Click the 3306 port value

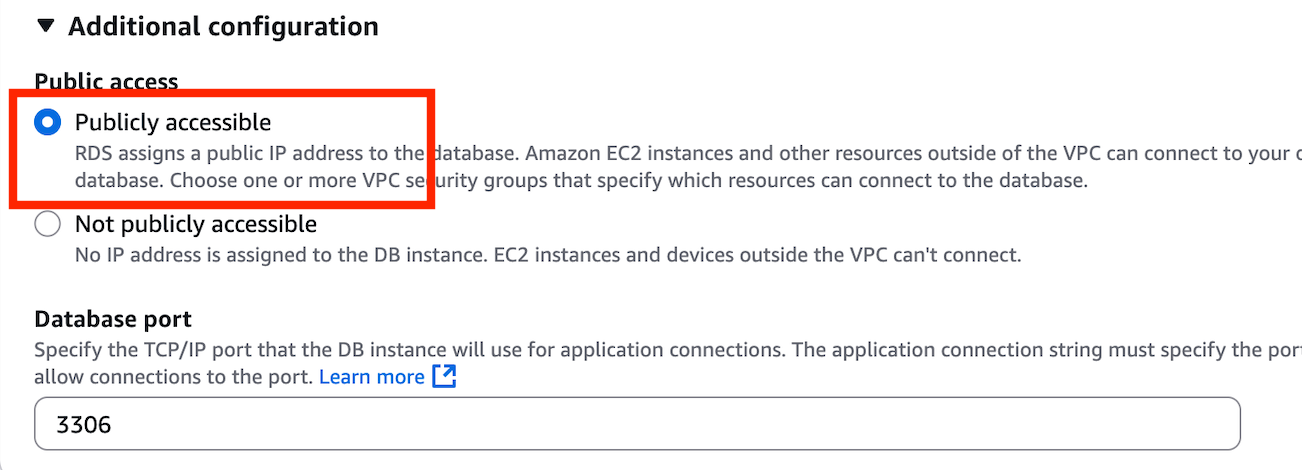click(84, 424)
